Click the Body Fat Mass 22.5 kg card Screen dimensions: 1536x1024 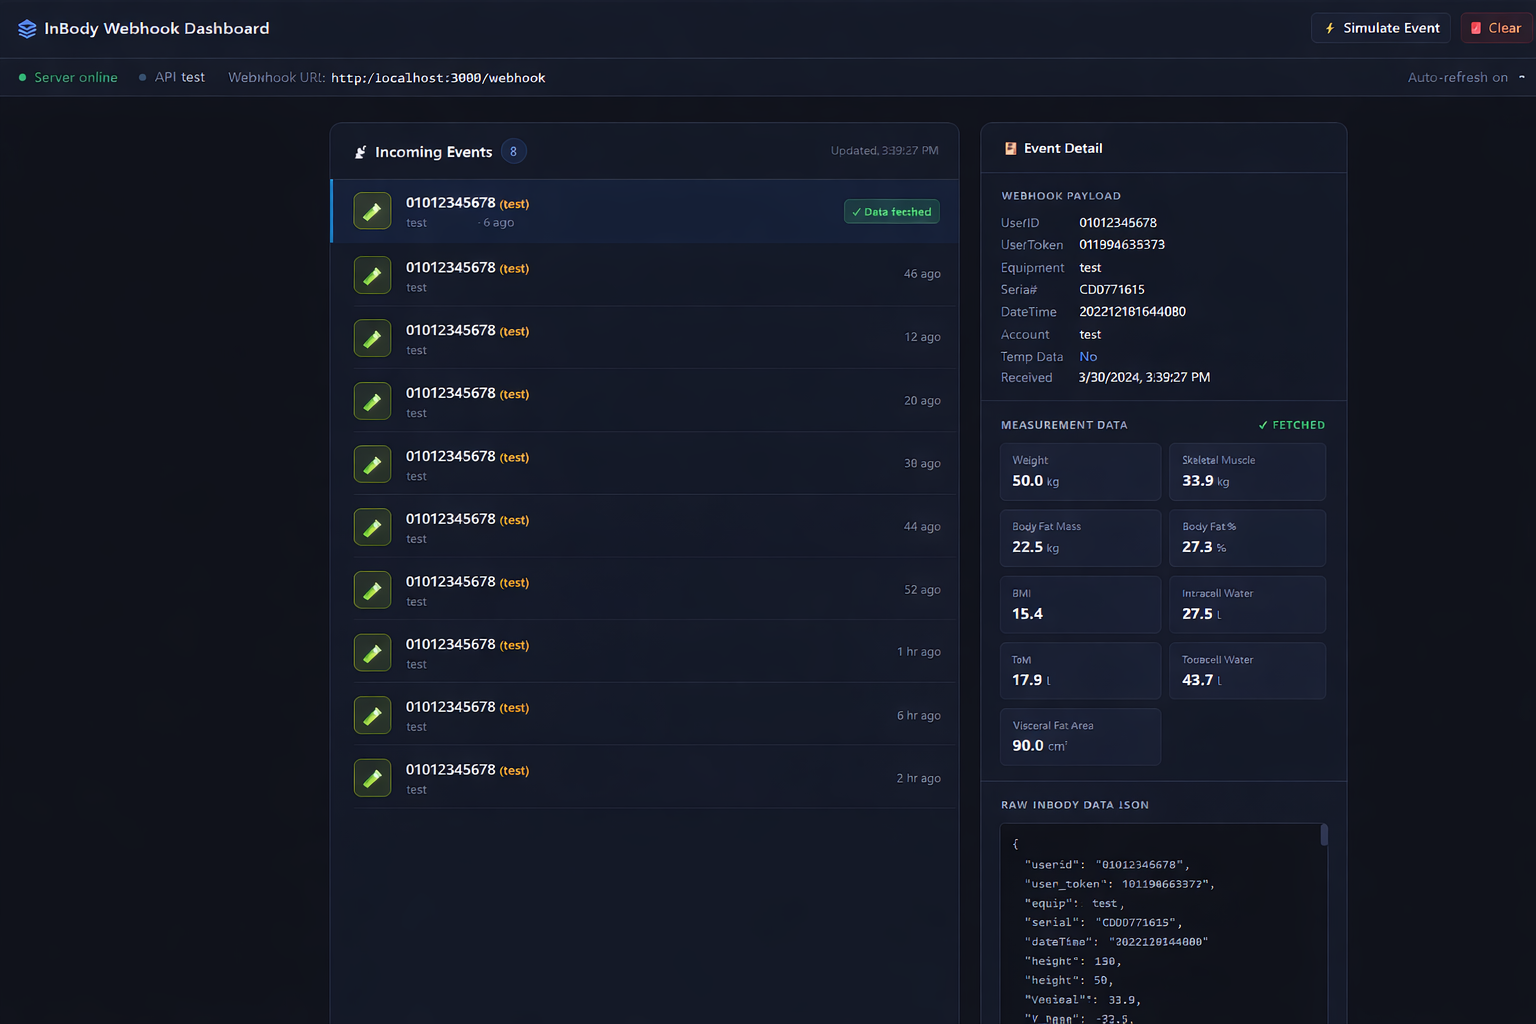pyautogui.click(x=1081, y=538)
